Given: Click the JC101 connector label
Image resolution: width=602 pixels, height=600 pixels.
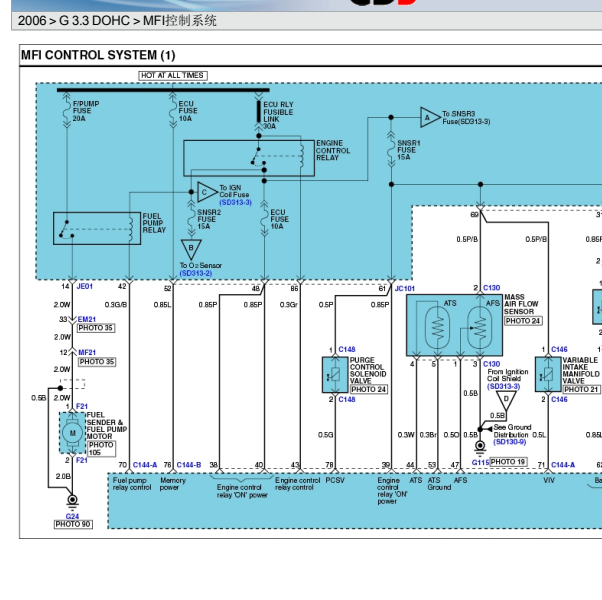Looking at the screenshot, I should pos(405,289).
